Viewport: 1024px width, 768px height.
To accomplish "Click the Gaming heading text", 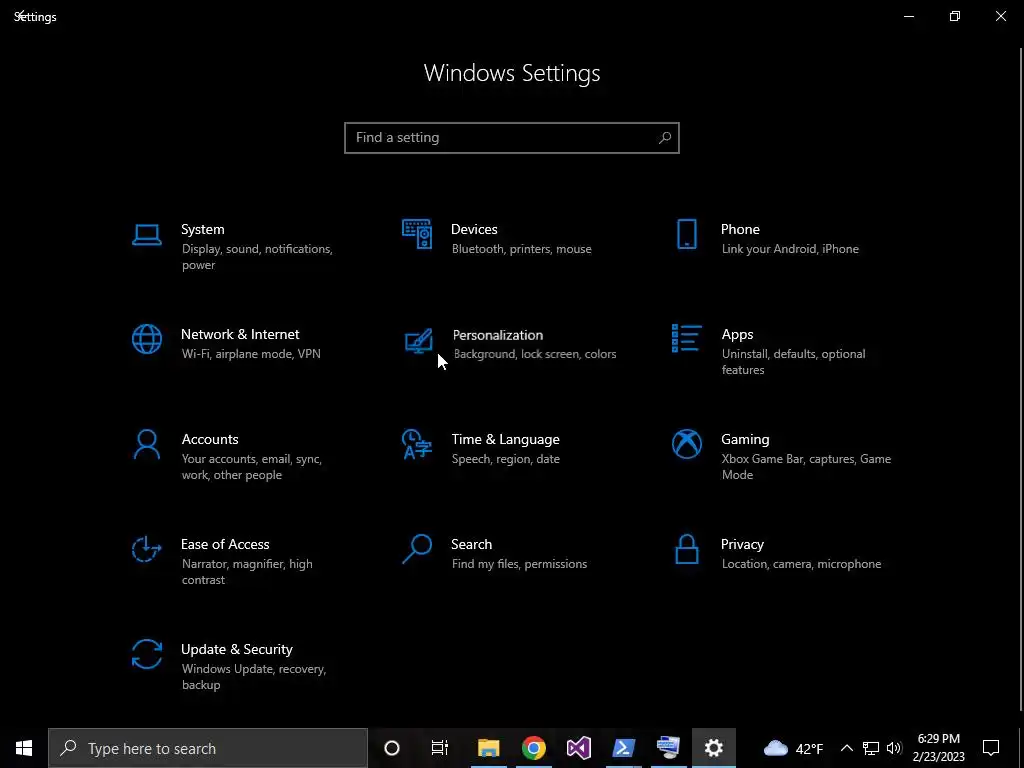I will click(x=745, y=440).
